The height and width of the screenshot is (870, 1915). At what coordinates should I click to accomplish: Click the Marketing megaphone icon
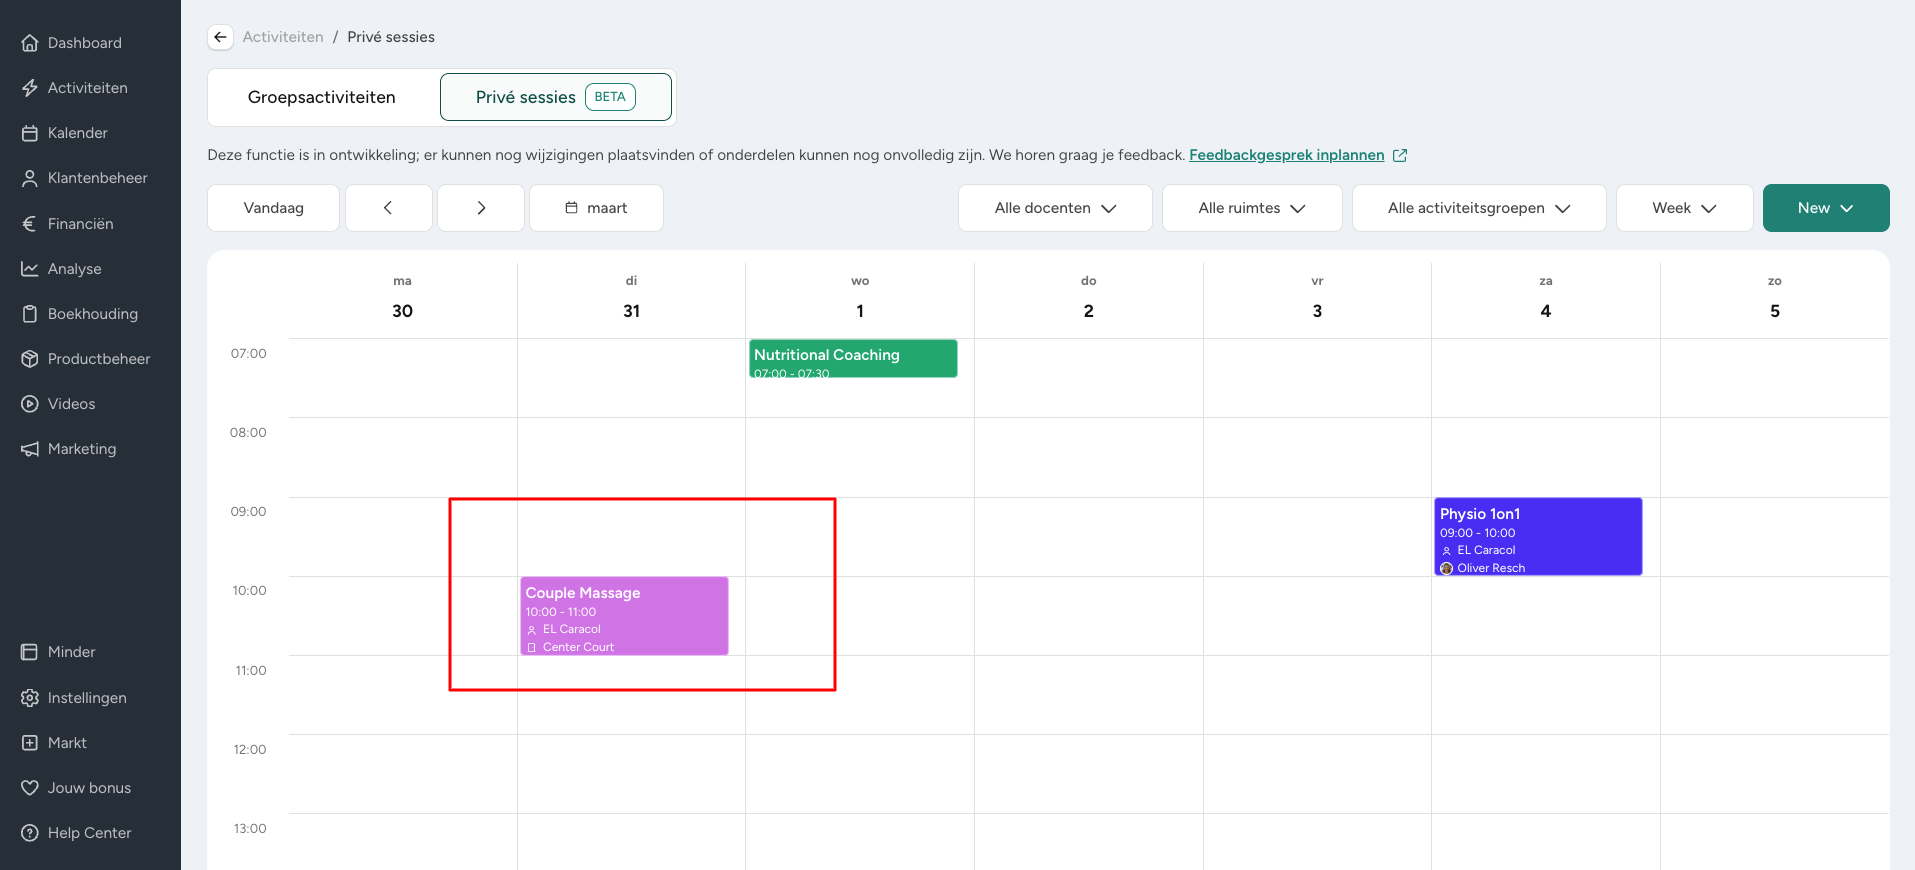click(x=30, y=449)
